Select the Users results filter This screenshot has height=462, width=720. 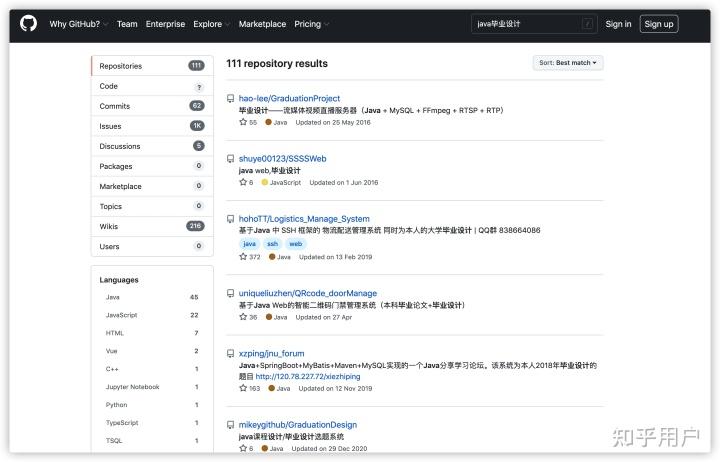152,247
